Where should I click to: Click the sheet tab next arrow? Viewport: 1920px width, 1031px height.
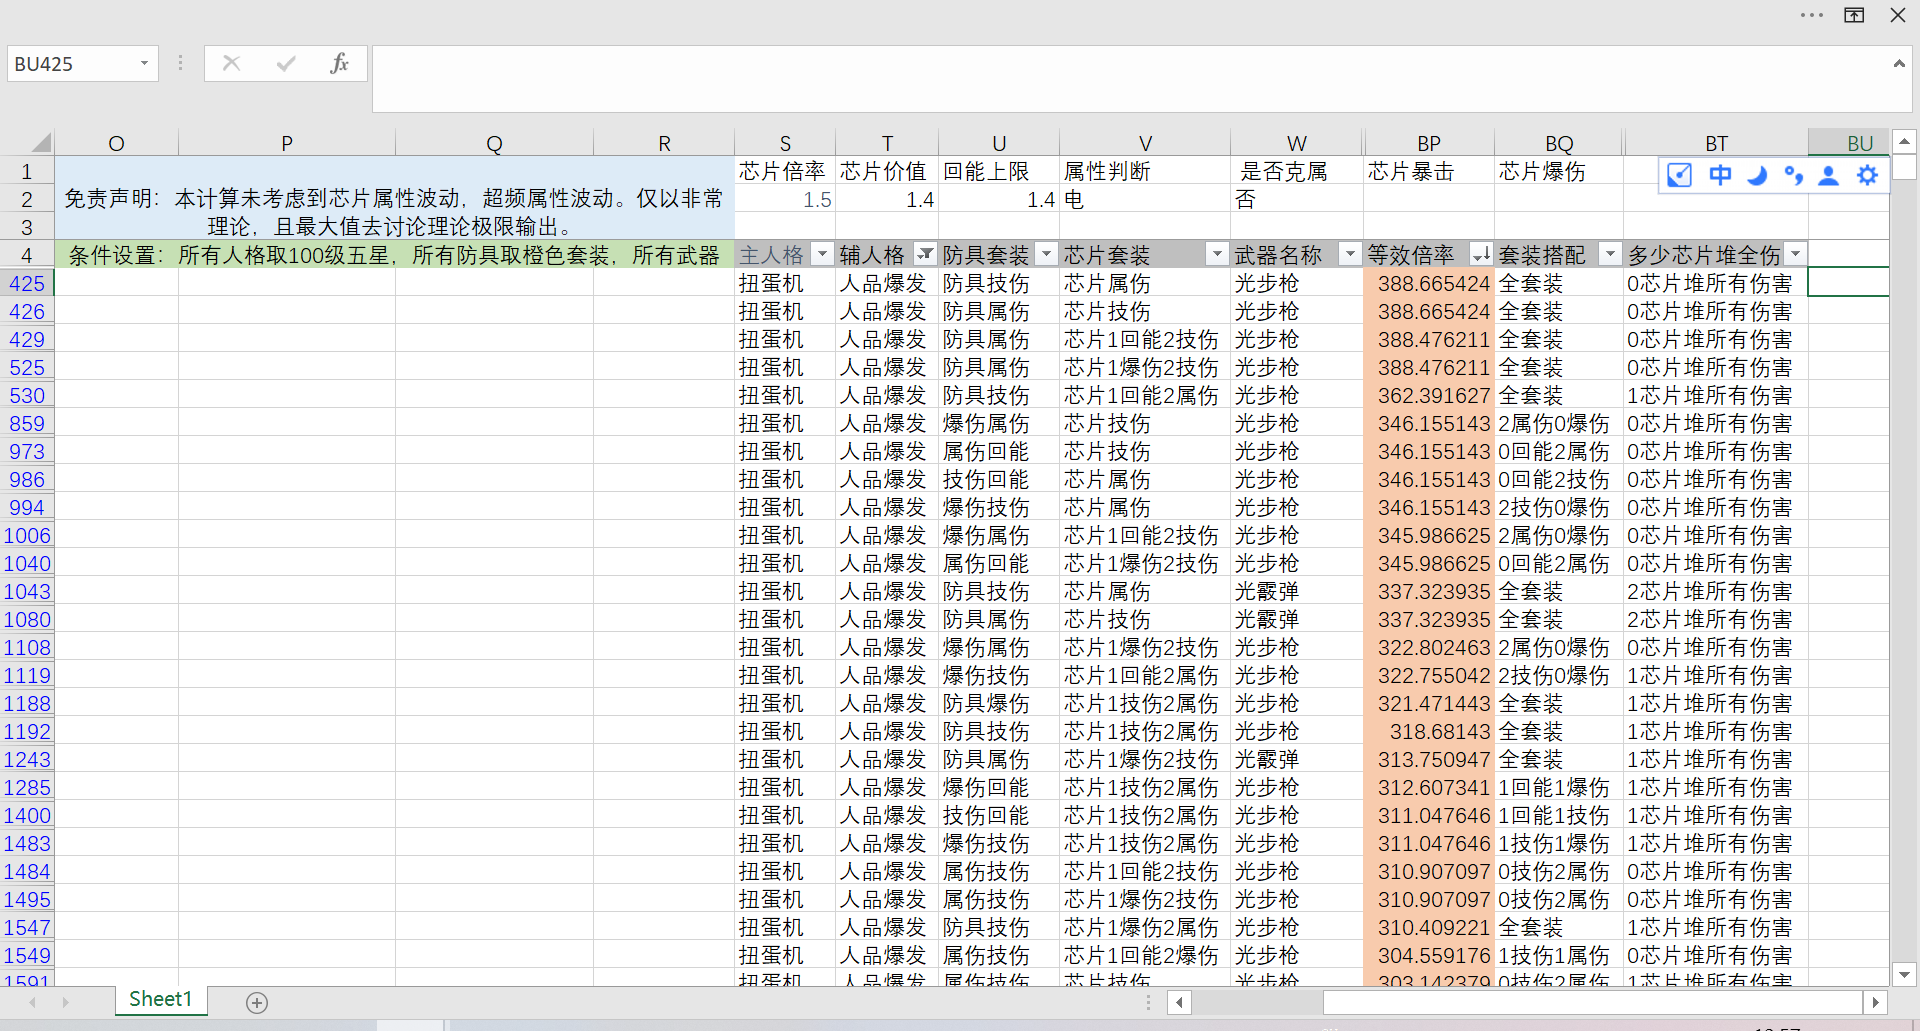click(x=66, y=1002)
